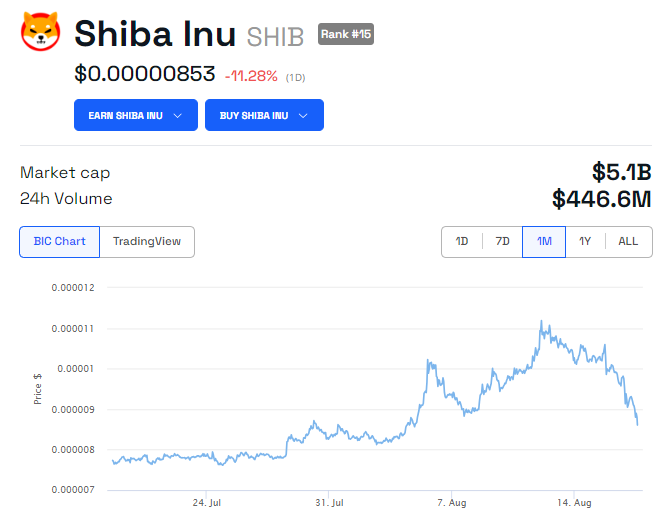Switch to the BIC Chart tab

(x=59, y=241)
